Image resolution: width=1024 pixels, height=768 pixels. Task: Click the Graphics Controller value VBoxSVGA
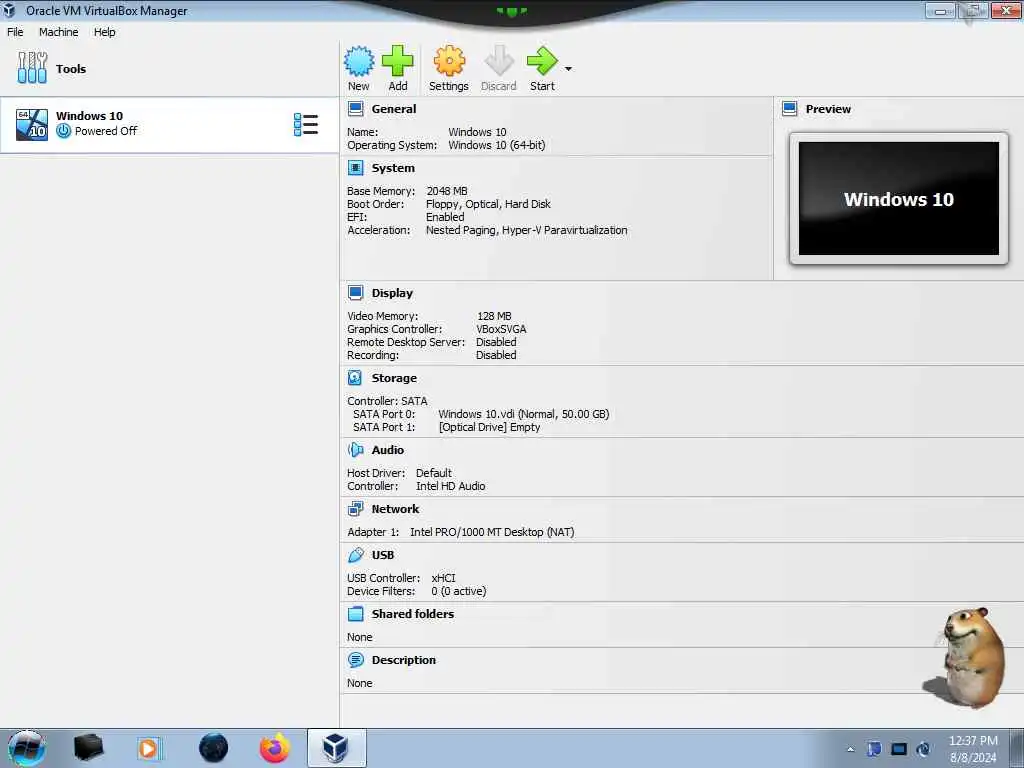click(501, 329)
